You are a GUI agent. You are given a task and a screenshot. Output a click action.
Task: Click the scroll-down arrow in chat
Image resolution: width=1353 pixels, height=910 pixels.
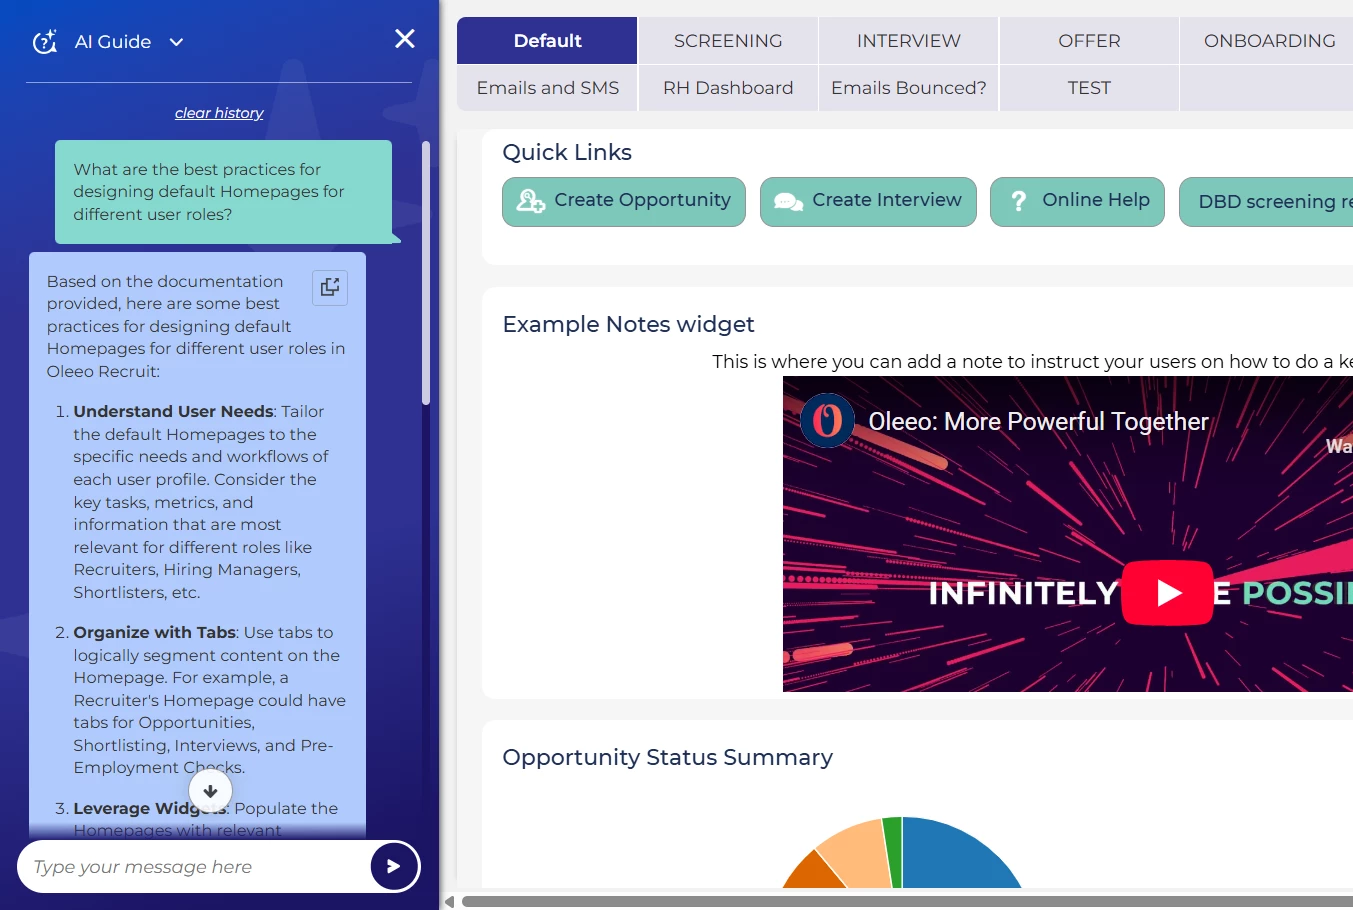[210, 791]
